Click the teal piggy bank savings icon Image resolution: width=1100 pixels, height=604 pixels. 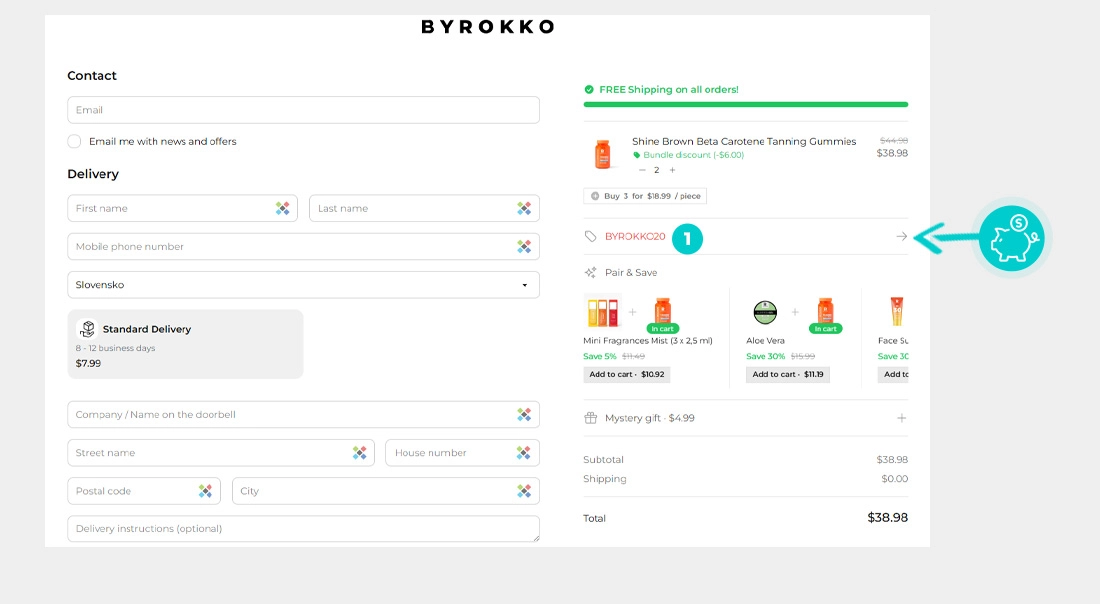pos(1011,239)
